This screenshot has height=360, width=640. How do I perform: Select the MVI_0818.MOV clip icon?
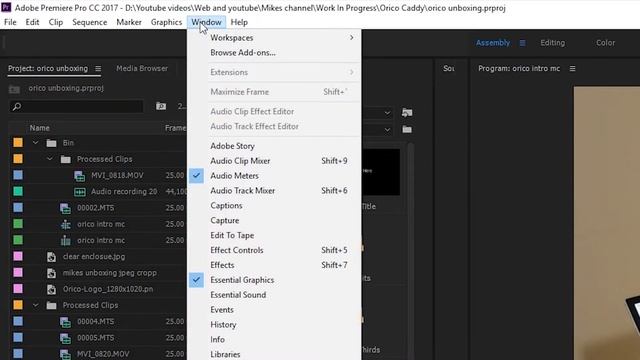click(x=80, y=176)
